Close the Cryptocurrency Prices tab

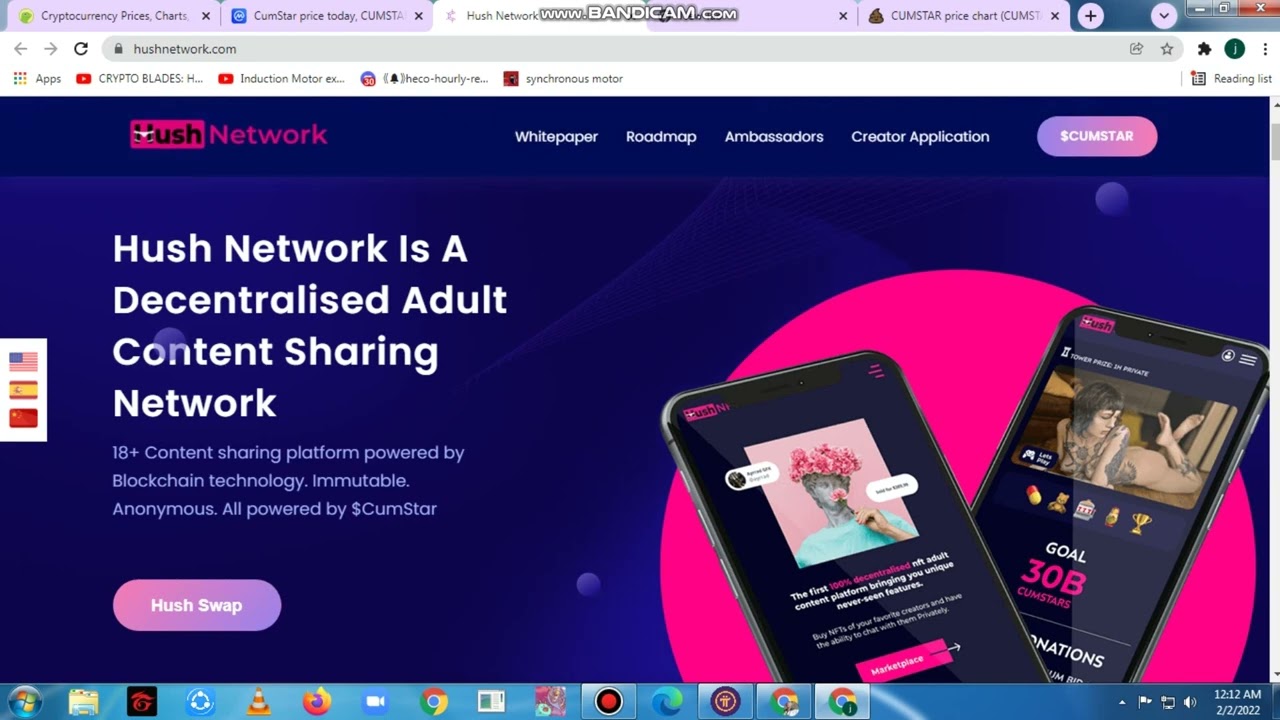206,16
